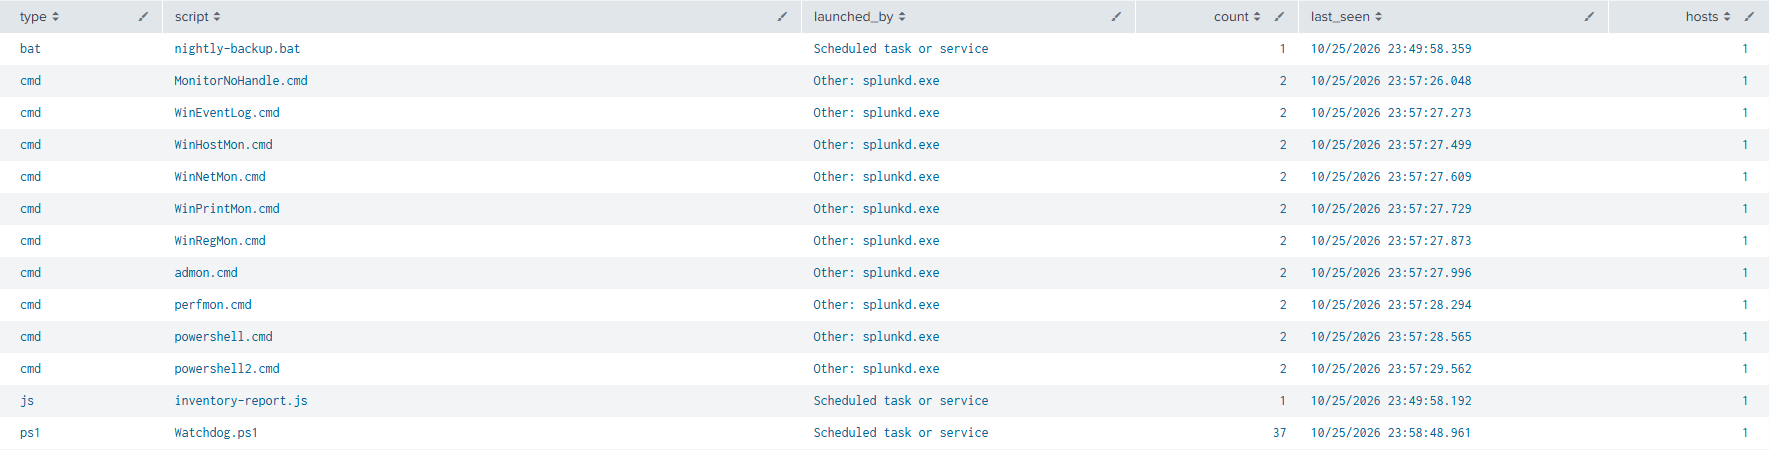The image size is (1770, 450).
Task: Open format pencil for the count column
Action: (1279, 16)
